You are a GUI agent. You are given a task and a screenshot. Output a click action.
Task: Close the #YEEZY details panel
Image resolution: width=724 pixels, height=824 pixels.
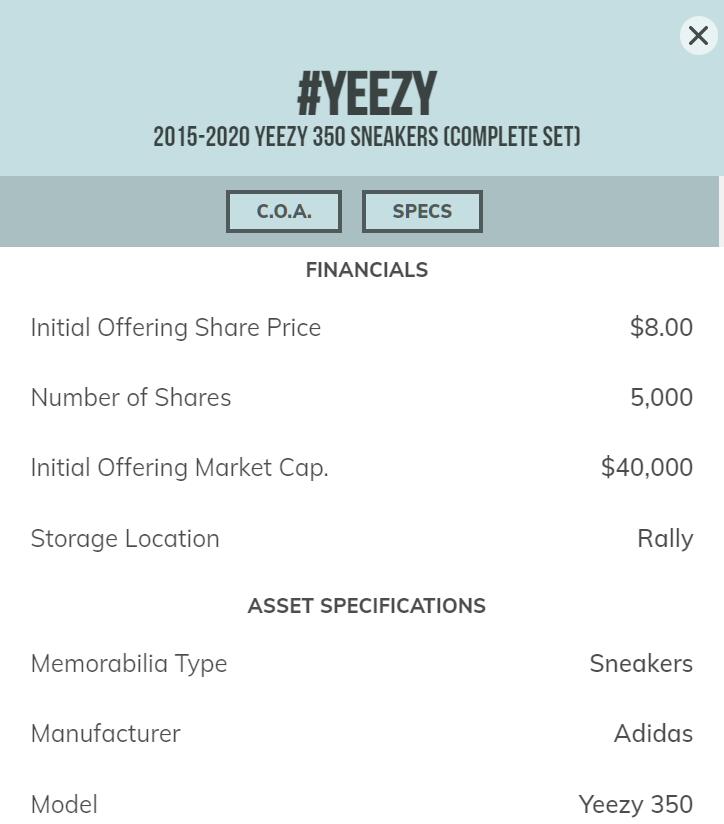[698, 36]
